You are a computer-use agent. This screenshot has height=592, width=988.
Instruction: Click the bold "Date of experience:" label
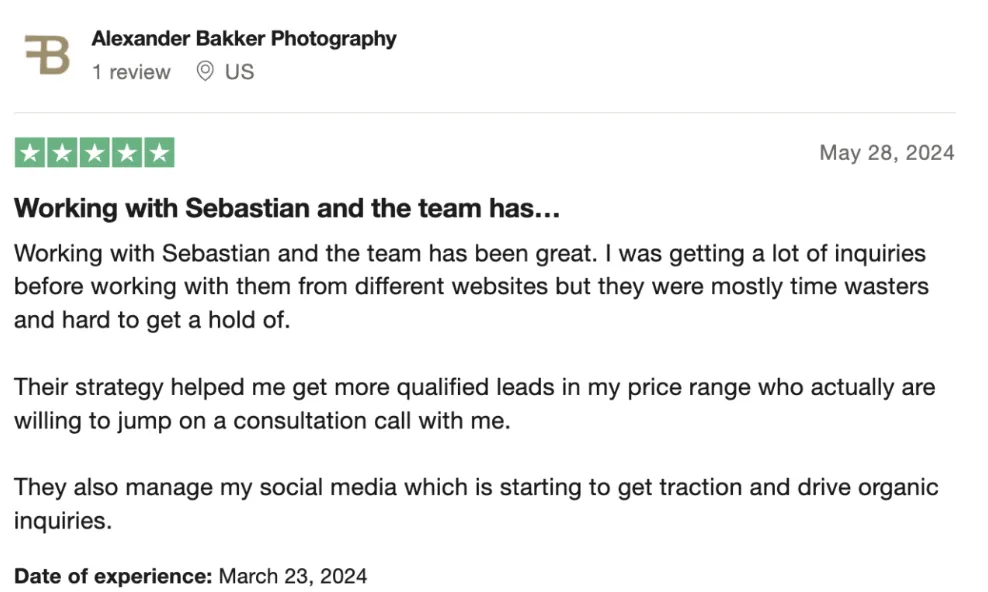click(113, 576)
